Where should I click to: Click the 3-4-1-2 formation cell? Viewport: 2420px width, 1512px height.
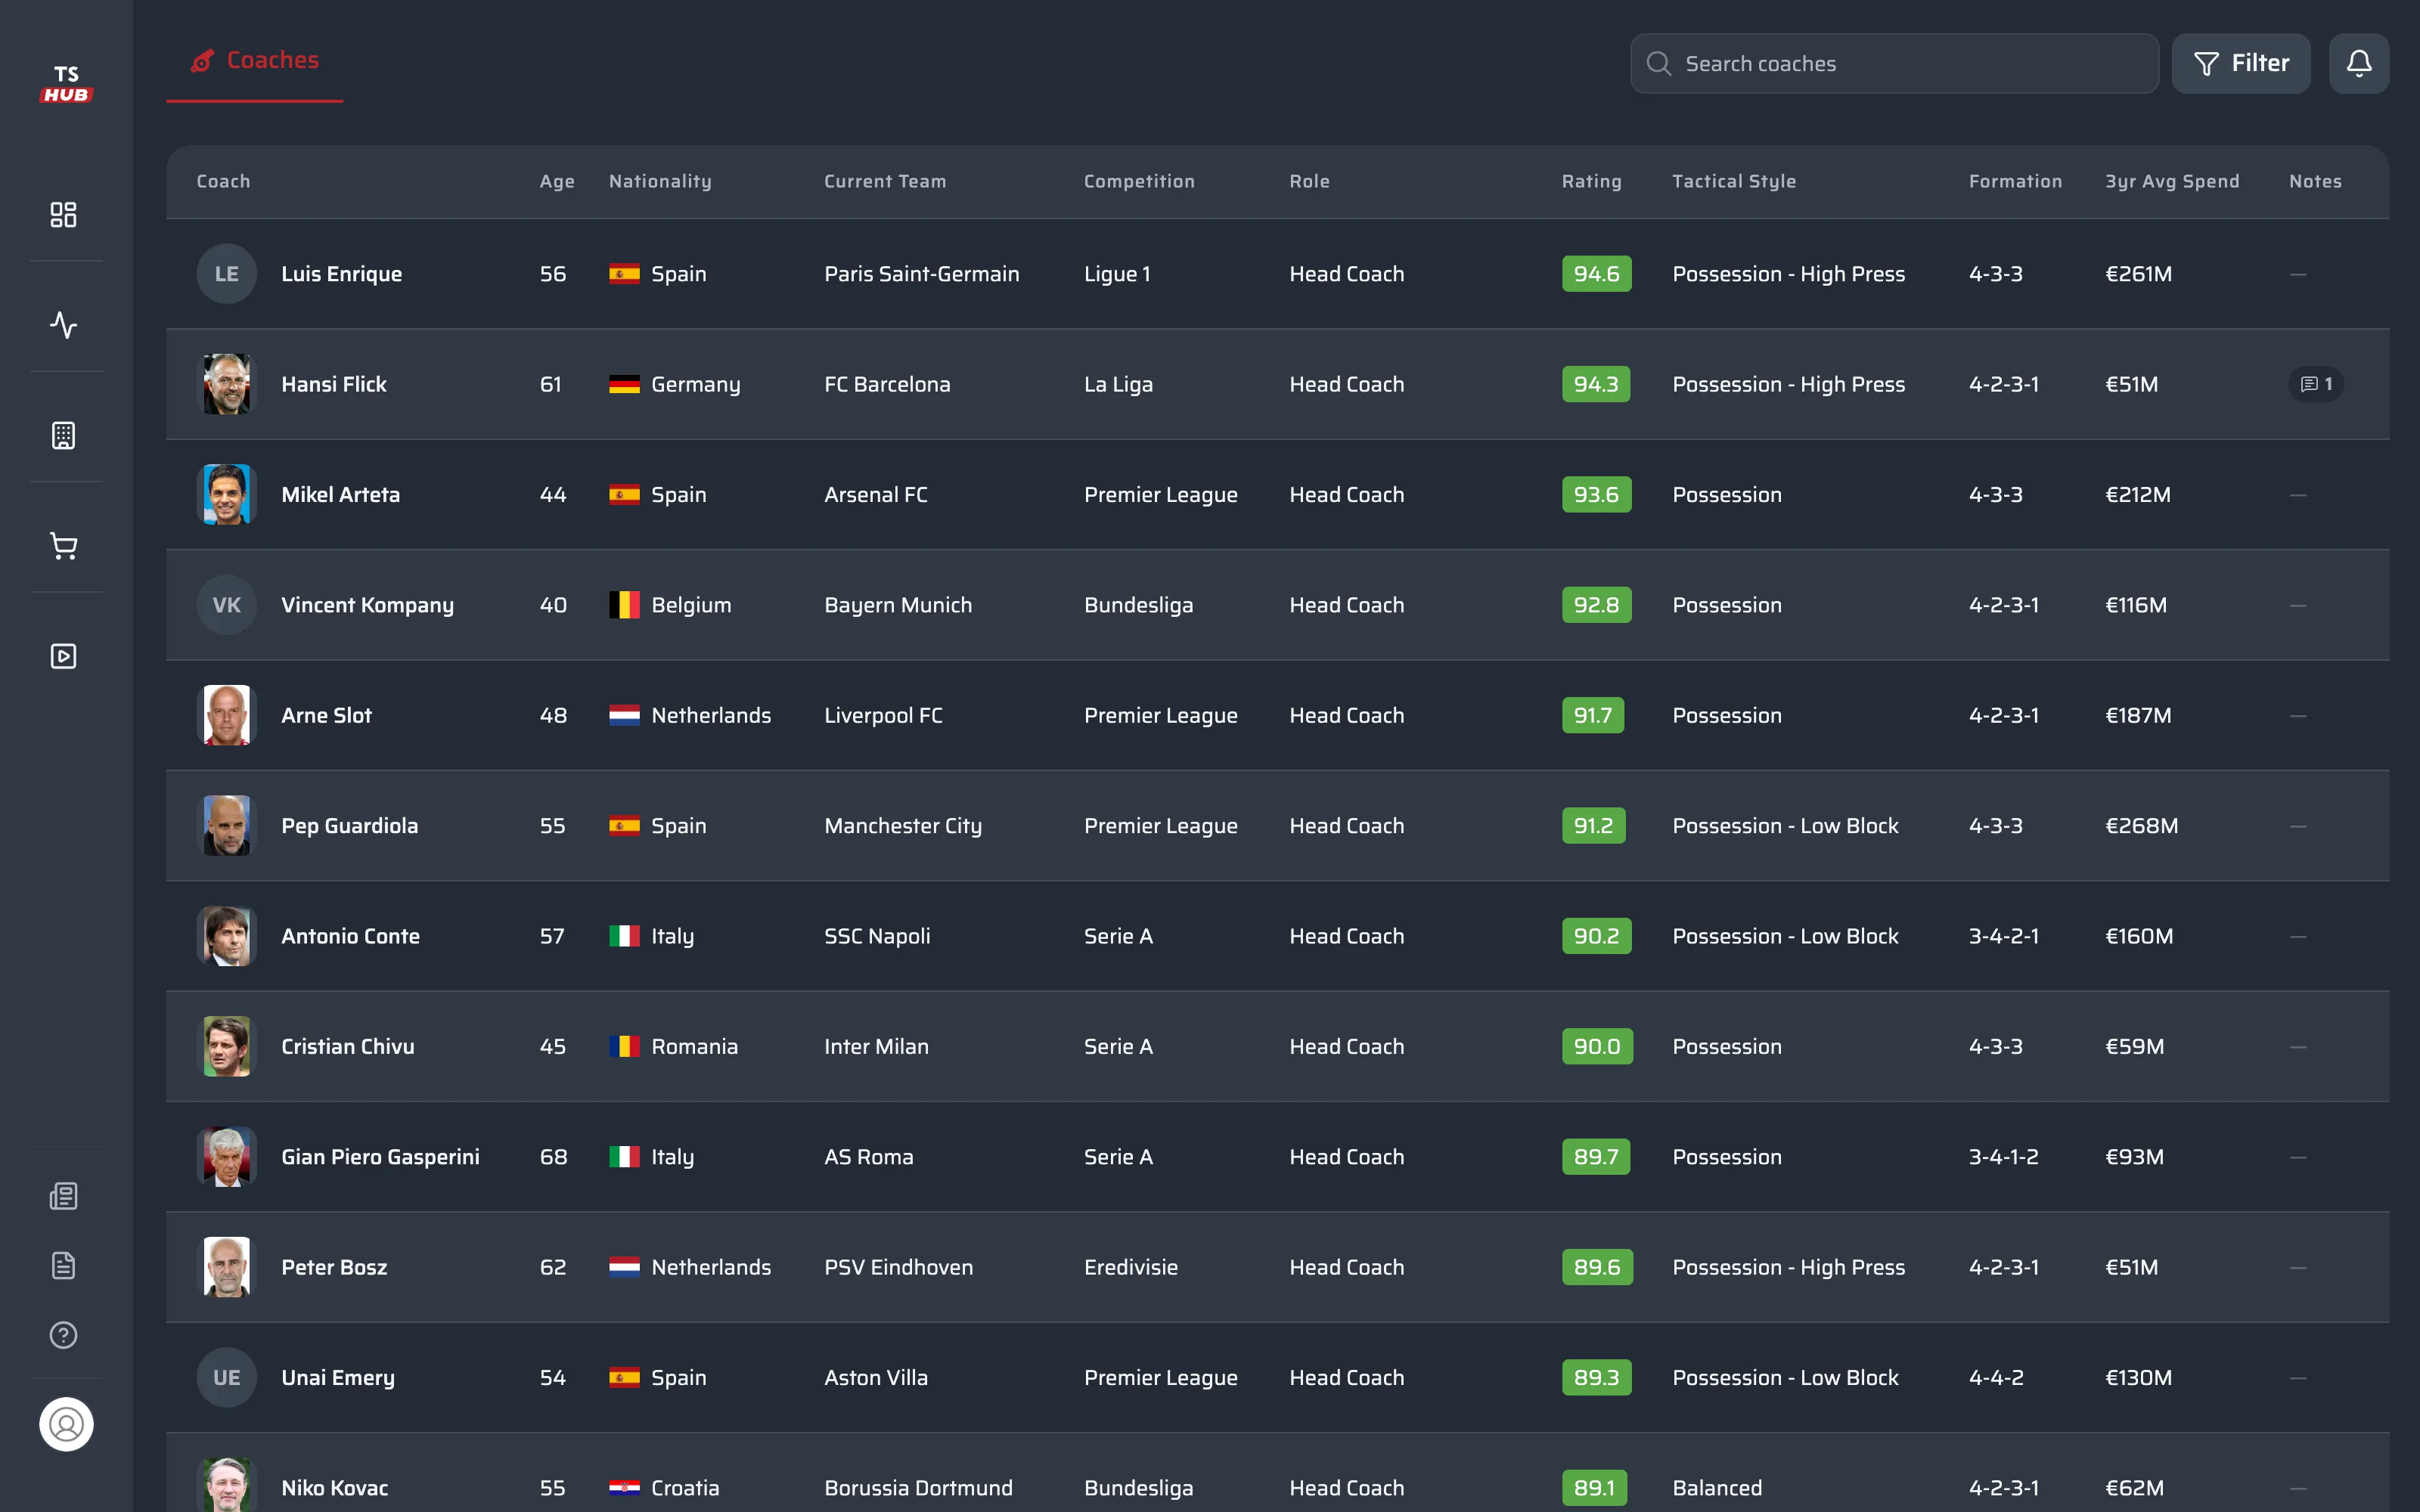click(2003, 1157)
